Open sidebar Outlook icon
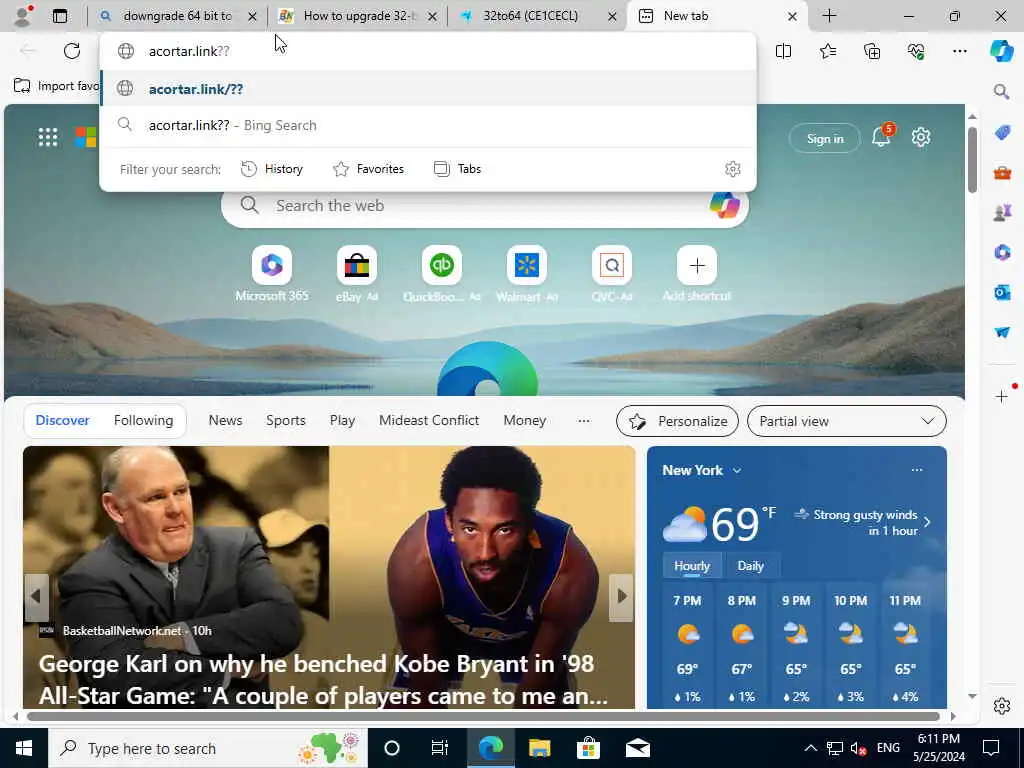This screenshot has height=768, width=1024. tap(1002, 292)
